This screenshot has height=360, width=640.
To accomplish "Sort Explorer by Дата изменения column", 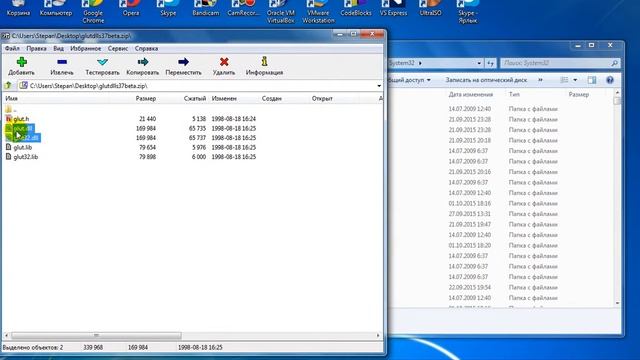I will pyautogui.click(x=471, y=94).
